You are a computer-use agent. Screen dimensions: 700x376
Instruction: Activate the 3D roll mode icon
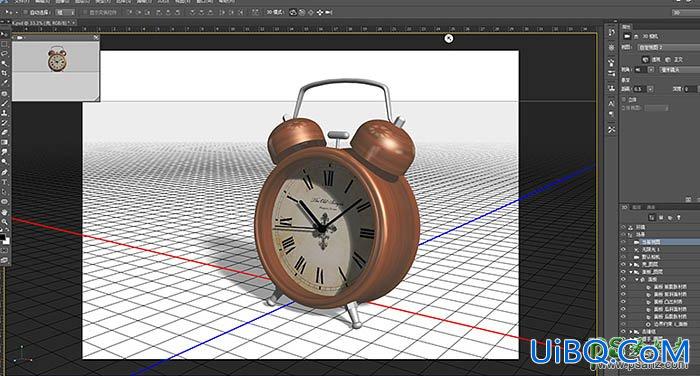click(x=302, y=13)
